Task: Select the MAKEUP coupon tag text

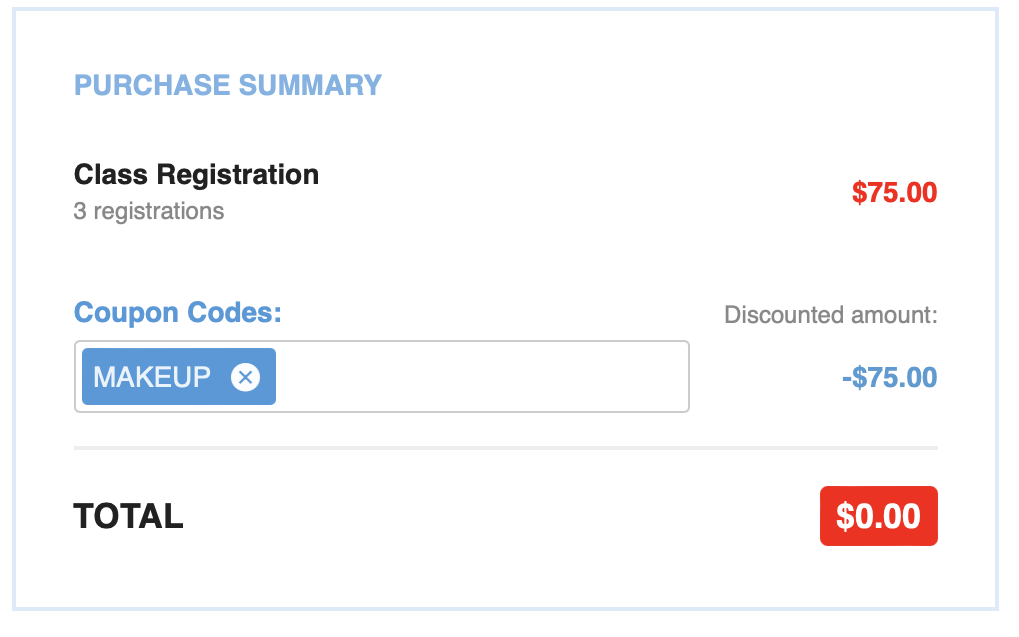Action: click(x=152, y=377)
